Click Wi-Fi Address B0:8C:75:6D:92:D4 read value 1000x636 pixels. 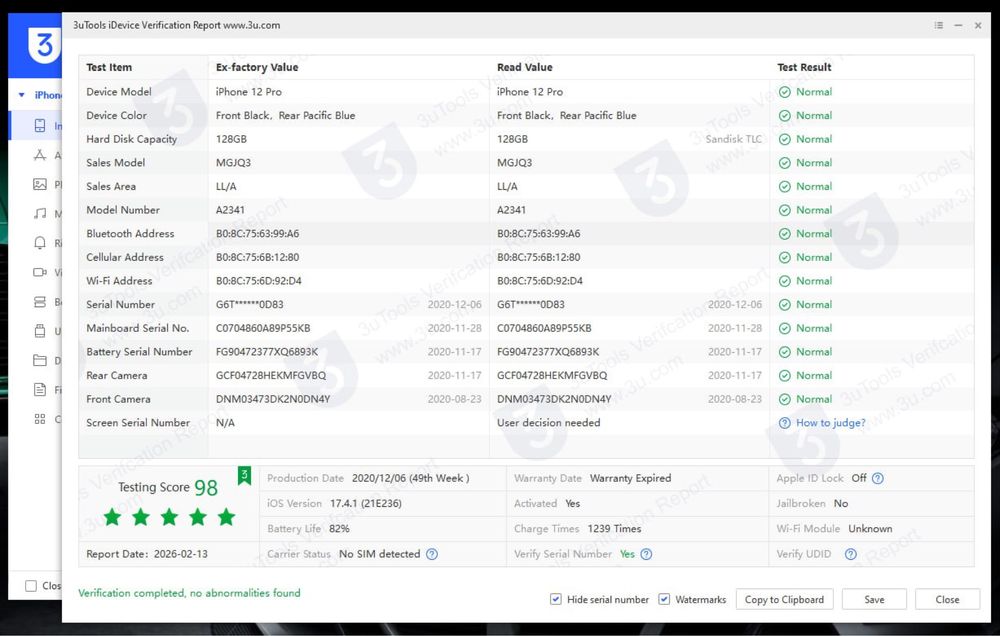540,281
